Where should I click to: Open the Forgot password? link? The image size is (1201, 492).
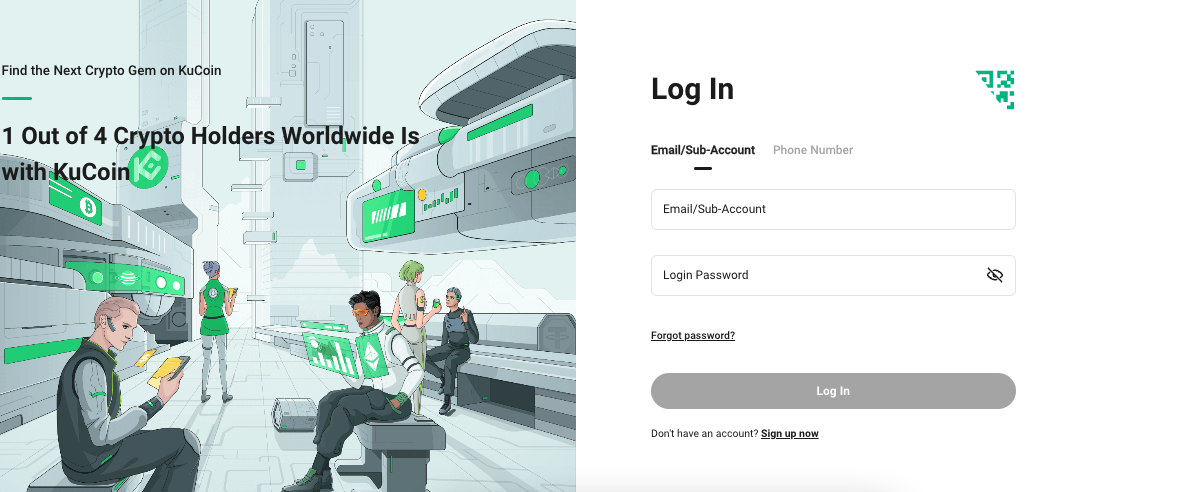(693, 336)
